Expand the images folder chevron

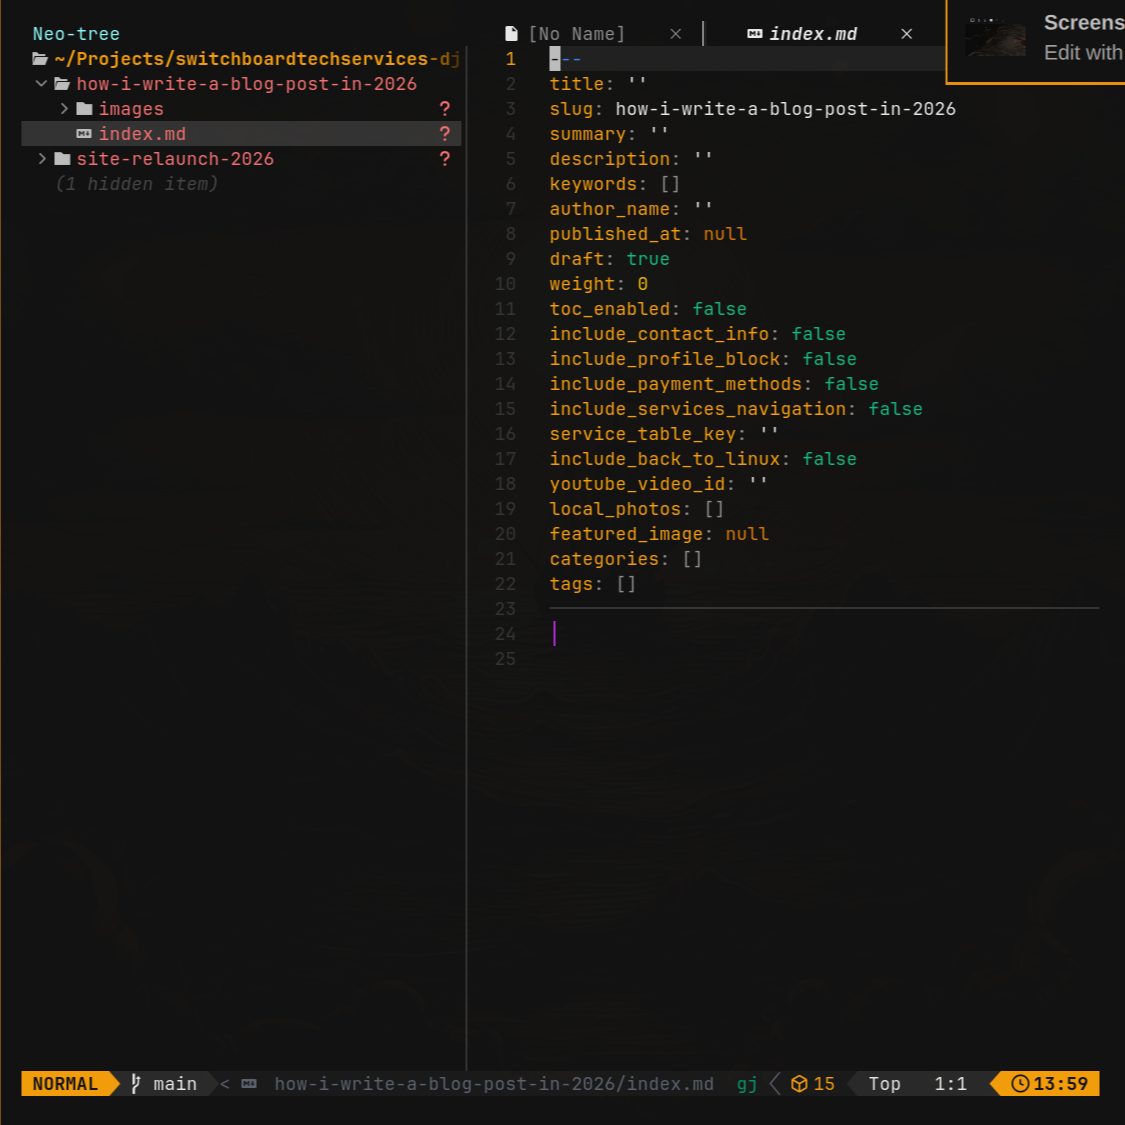64,109
